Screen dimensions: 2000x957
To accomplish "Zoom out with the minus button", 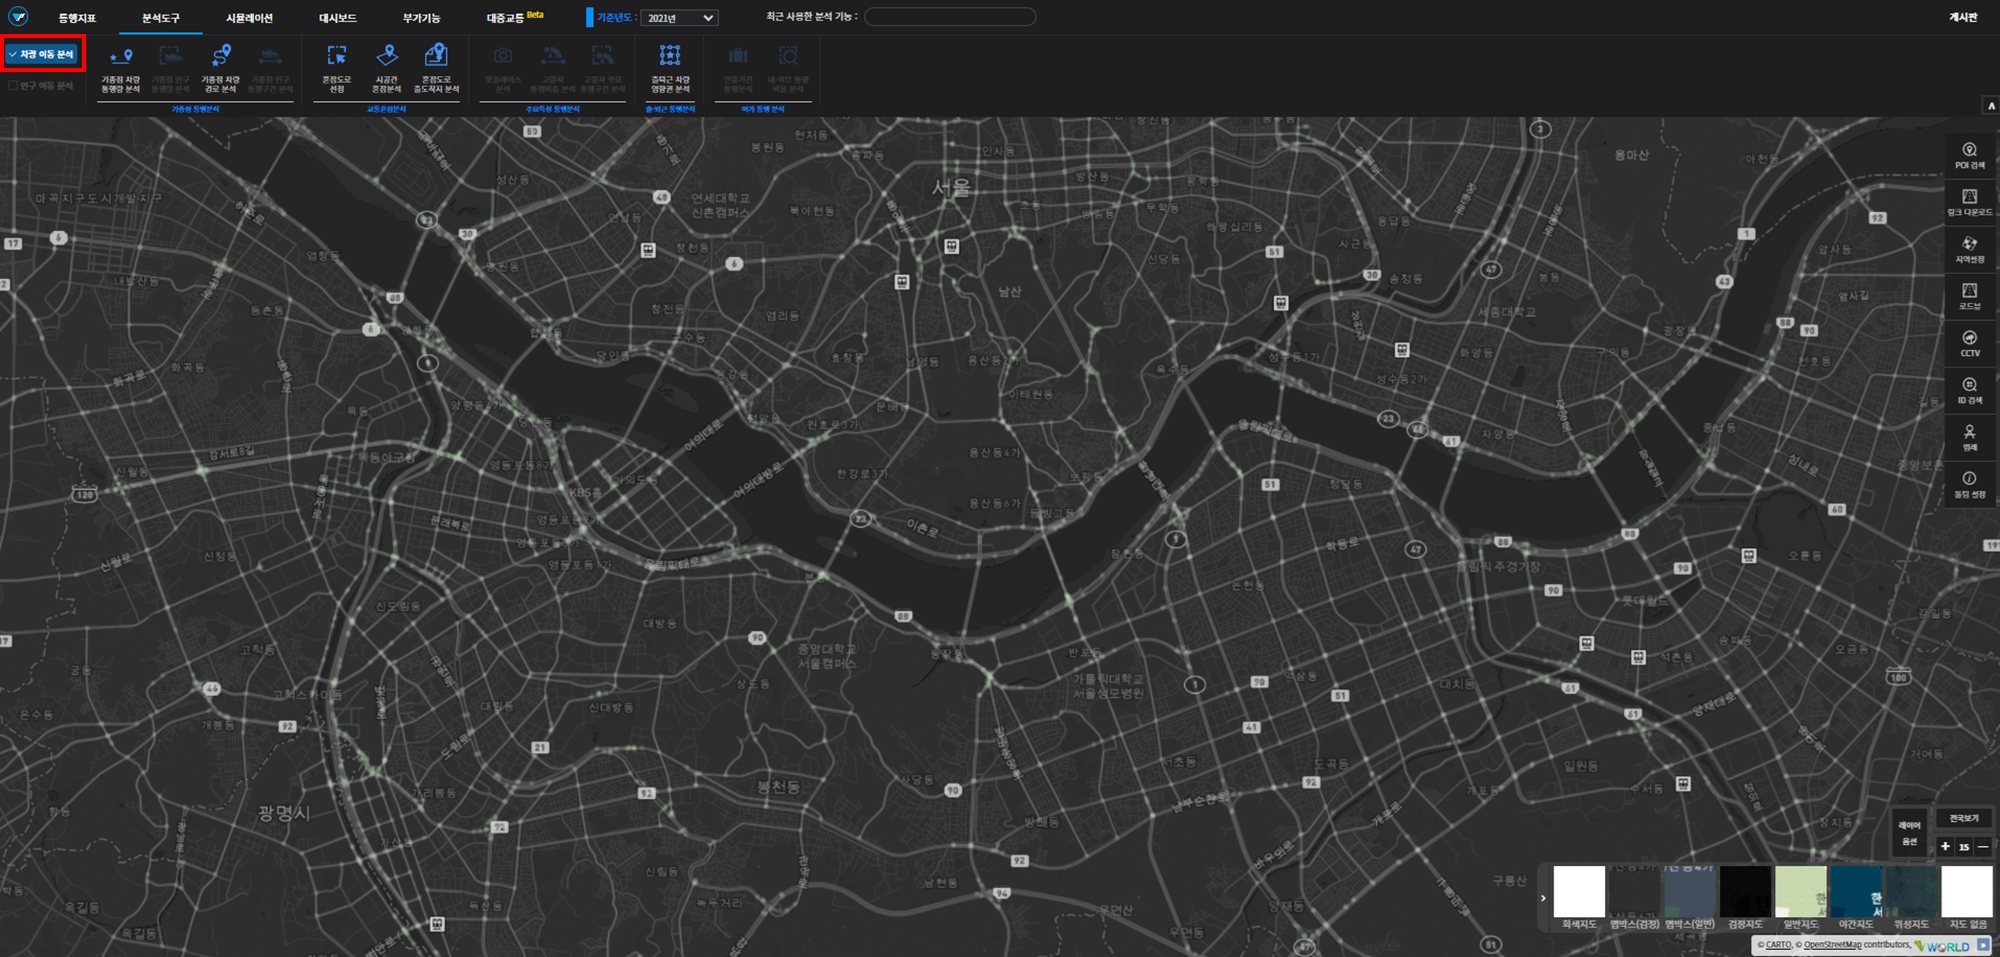I will (1983, 846).
